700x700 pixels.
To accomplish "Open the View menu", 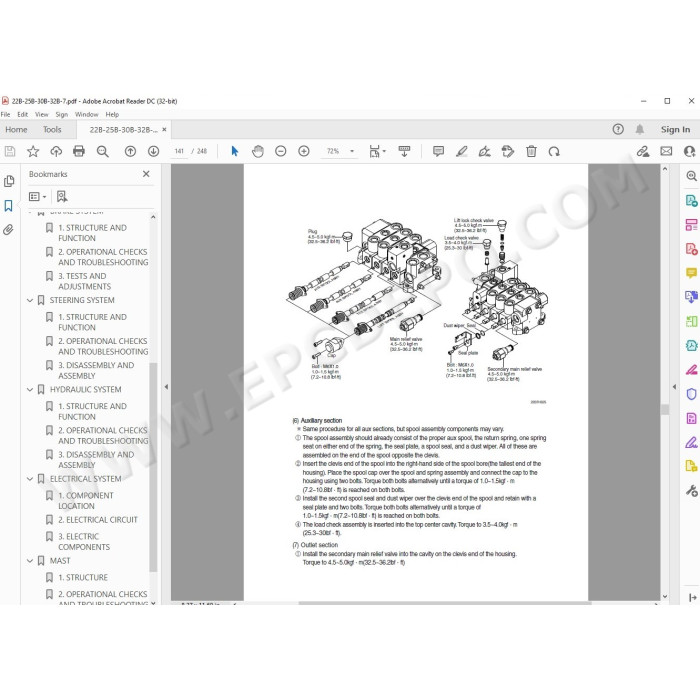I will point(42,114).
